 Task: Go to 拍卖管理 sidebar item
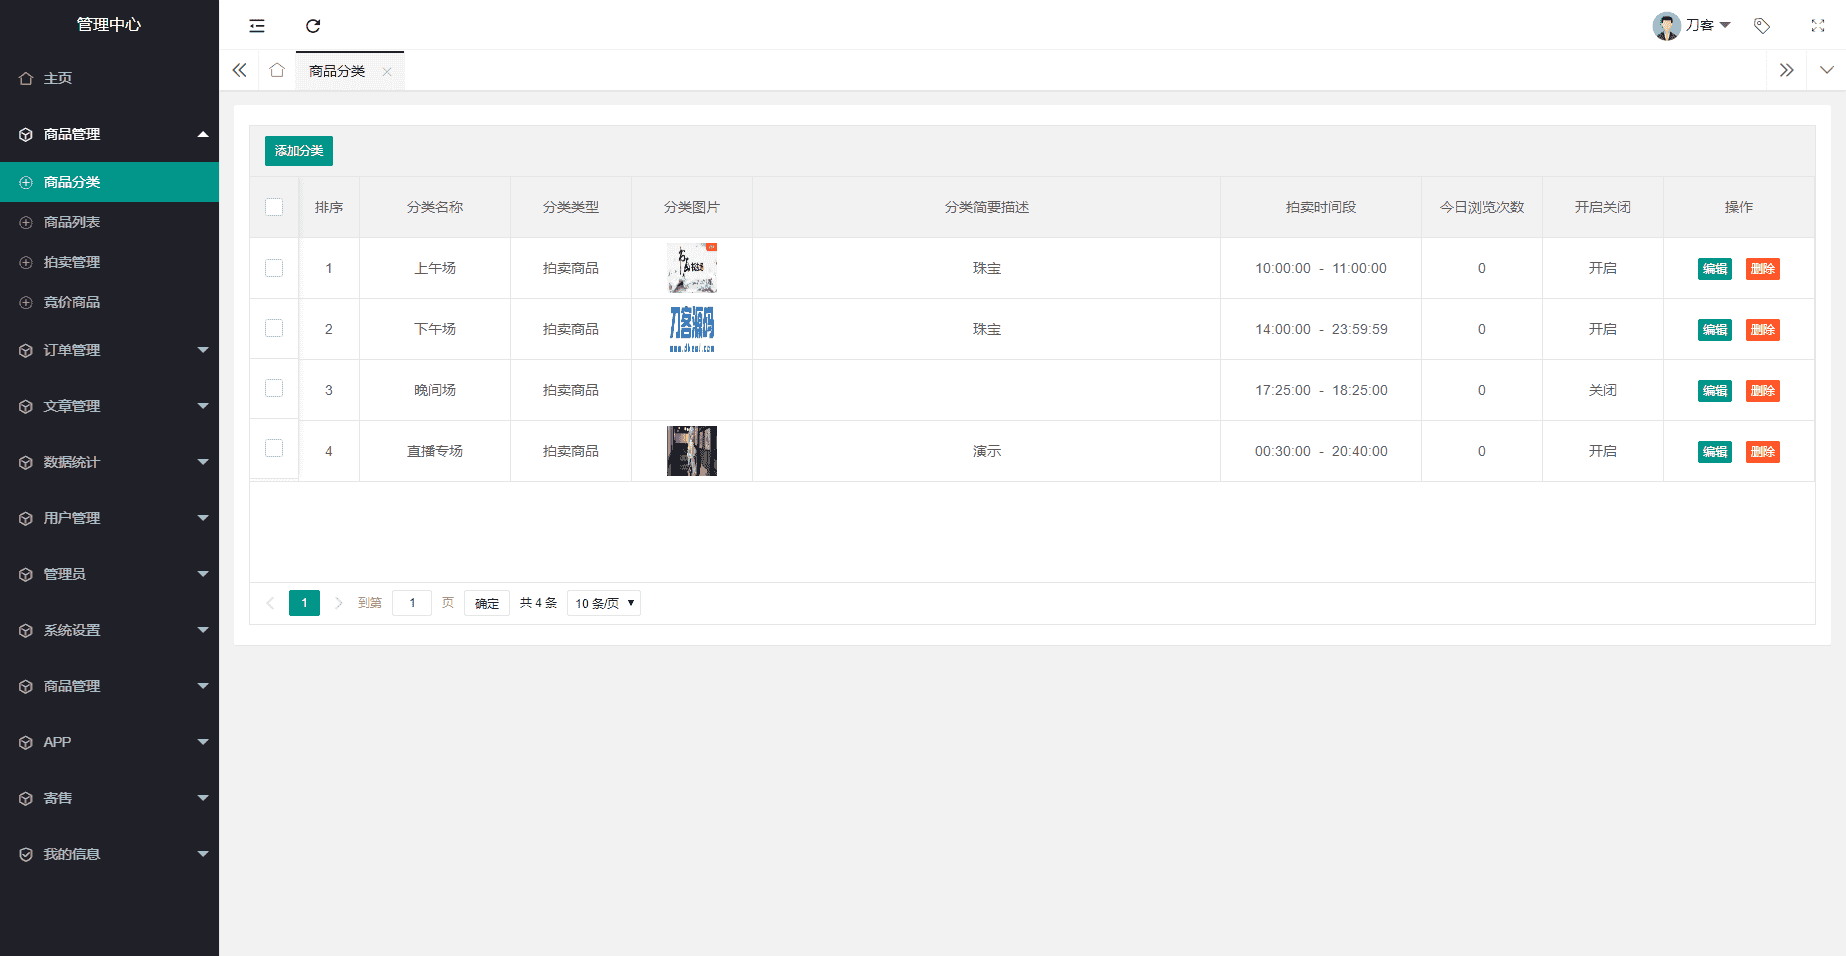tap(72, 262)
